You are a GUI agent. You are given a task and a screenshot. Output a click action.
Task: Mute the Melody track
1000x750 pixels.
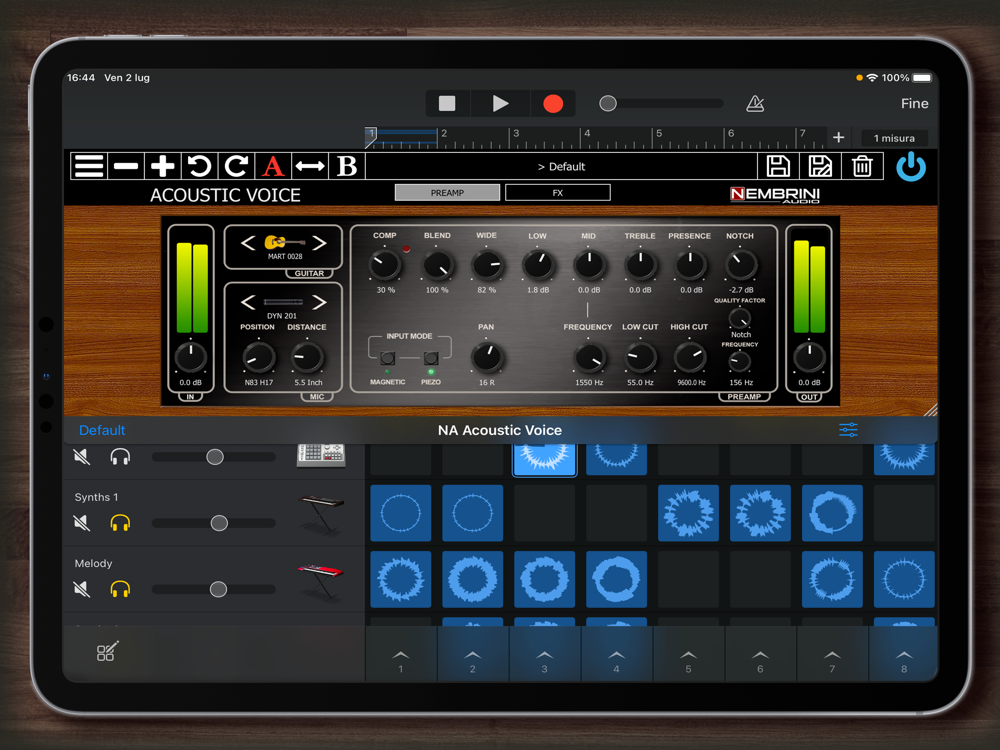[x=82, y=589]
